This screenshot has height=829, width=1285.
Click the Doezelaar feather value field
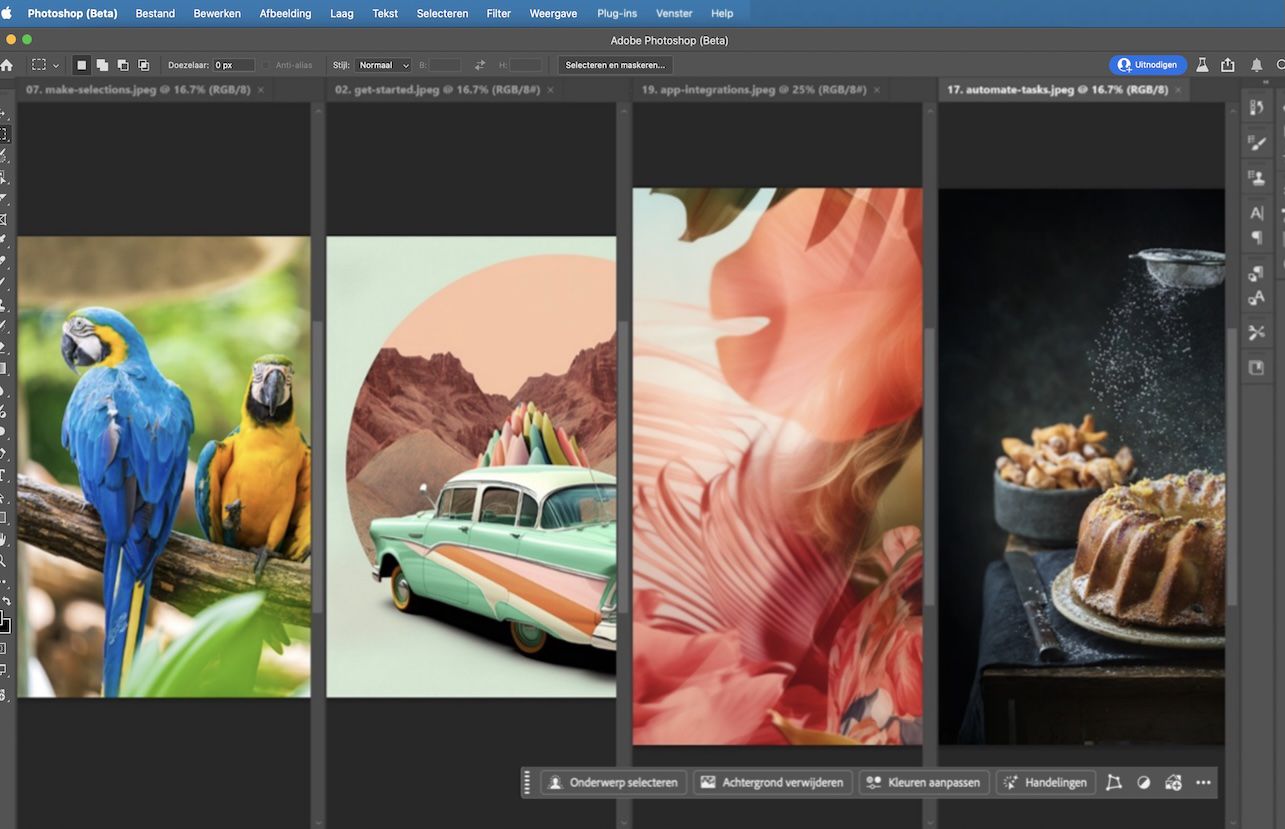(x=232, y=64)
